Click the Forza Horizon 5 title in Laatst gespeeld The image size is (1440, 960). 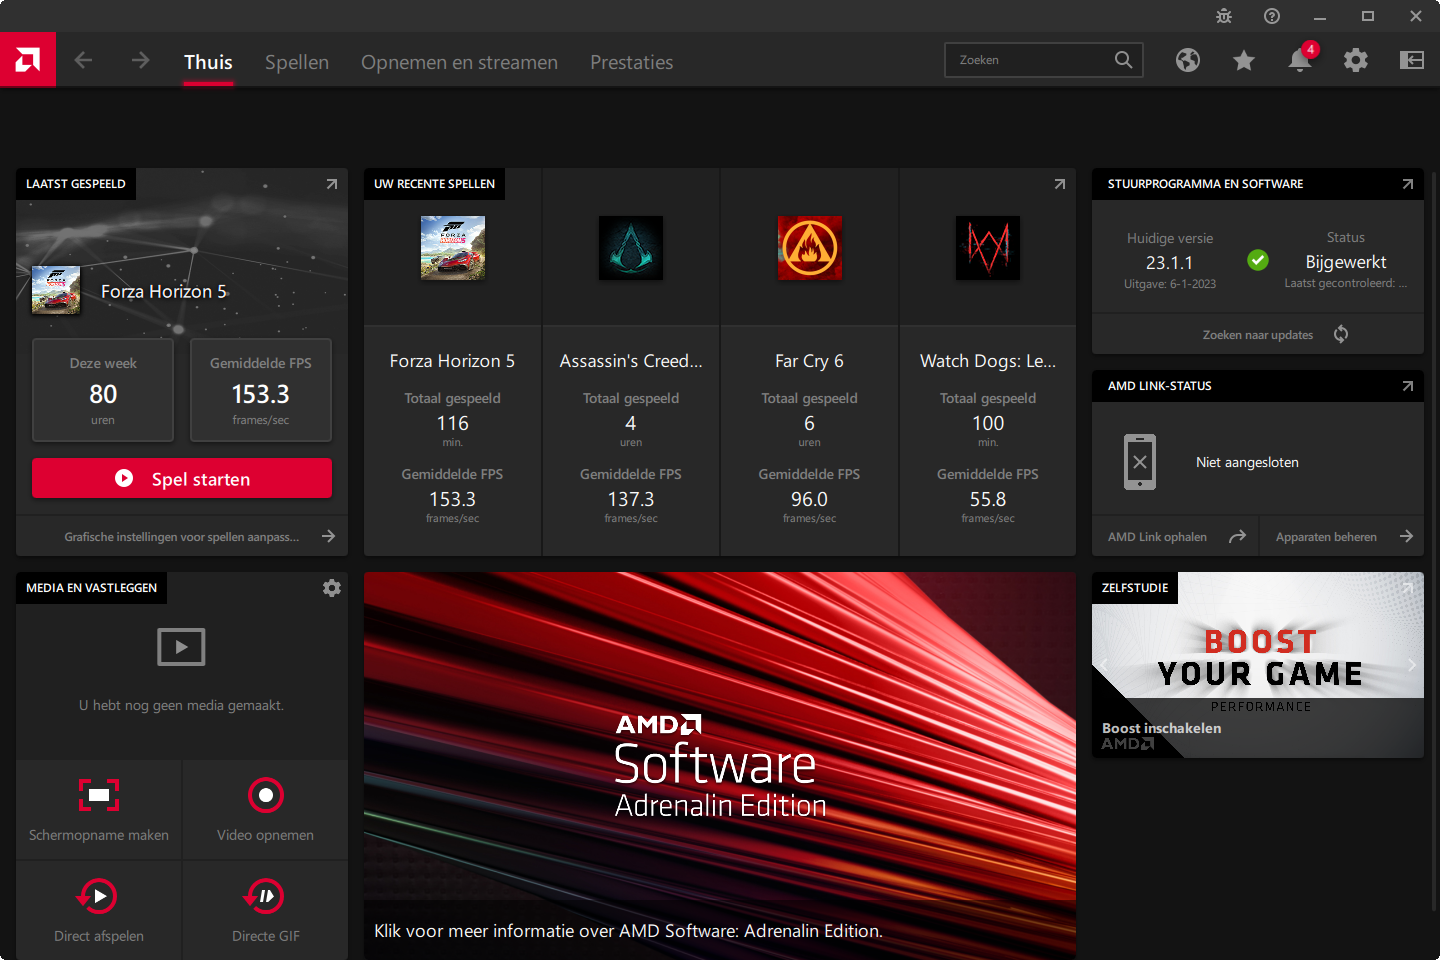click(164, 291)
